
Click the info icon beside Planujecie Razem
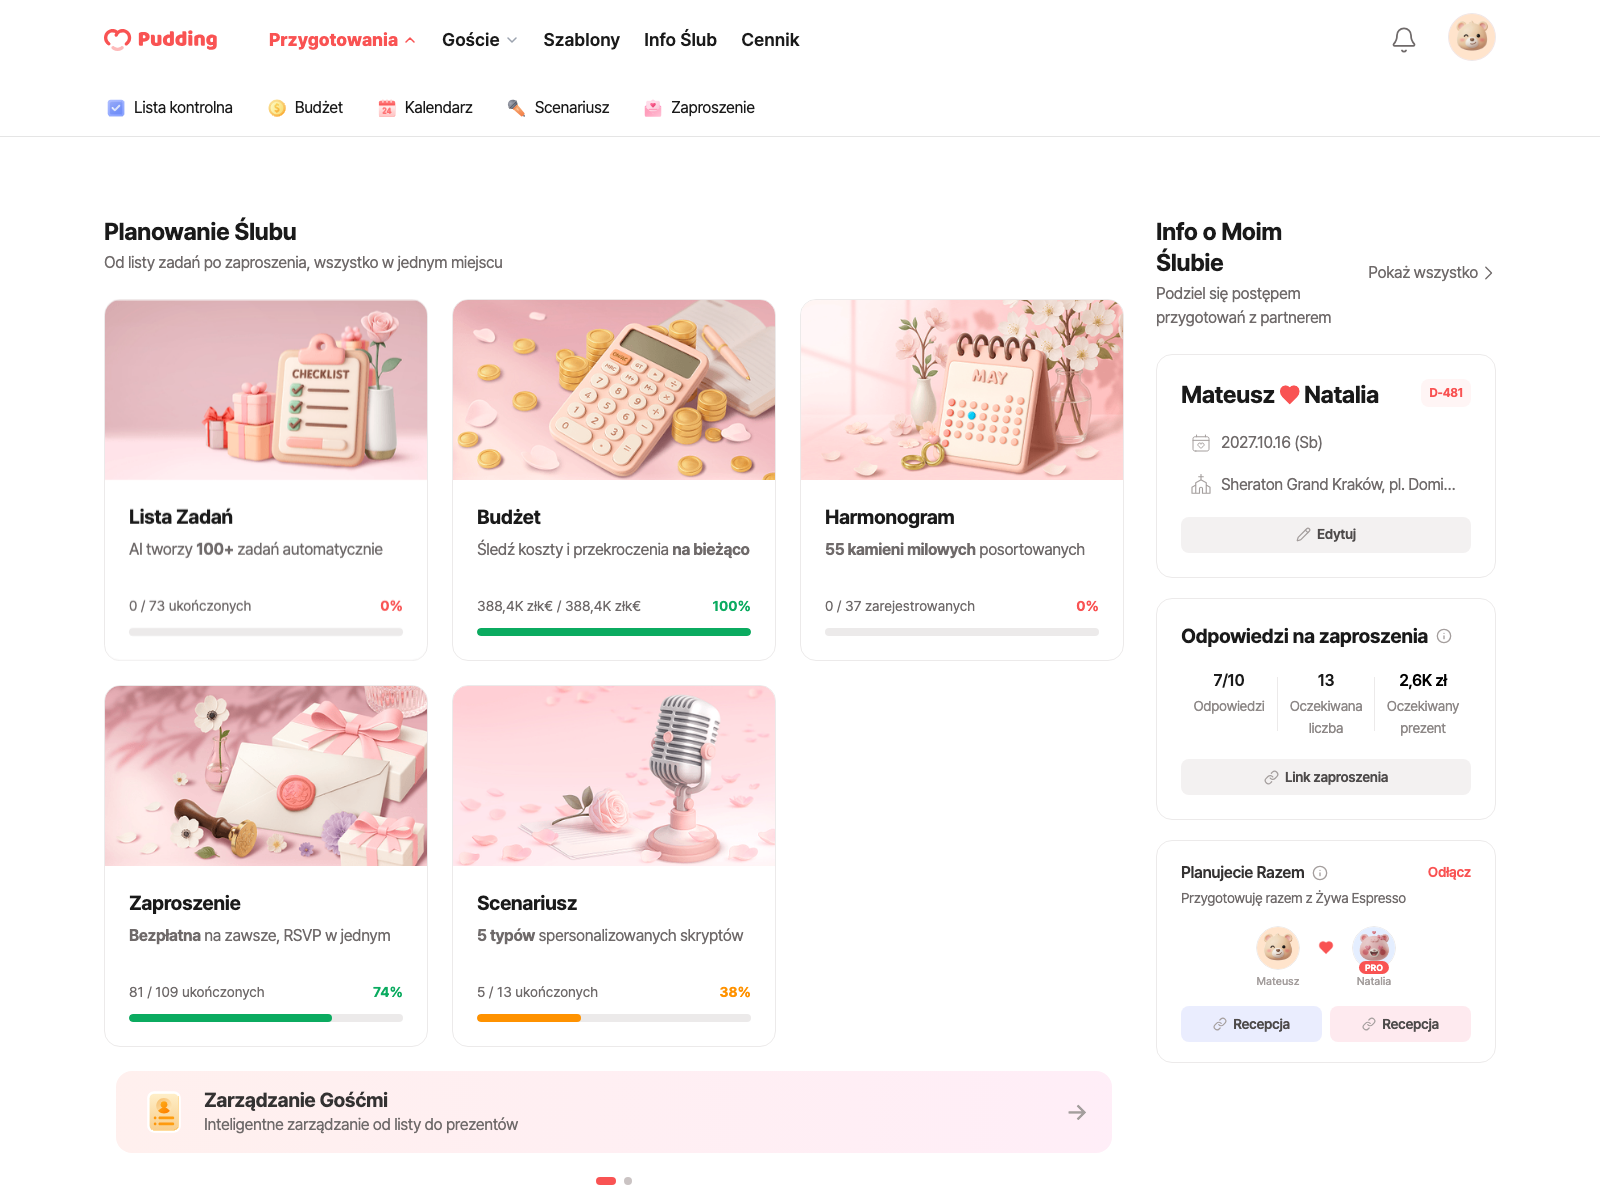(x=1320, y=873)
